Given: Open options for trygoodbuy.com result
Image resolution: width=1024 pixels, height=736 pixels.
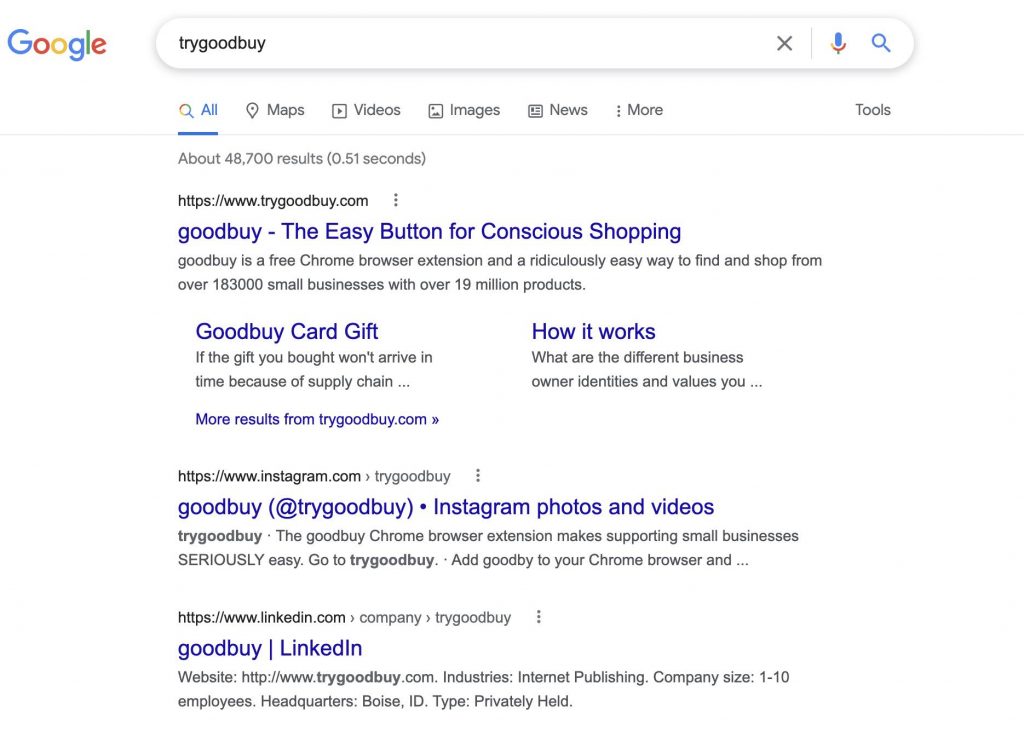Looking at the screenshot, I should click(x=396, y=200).
